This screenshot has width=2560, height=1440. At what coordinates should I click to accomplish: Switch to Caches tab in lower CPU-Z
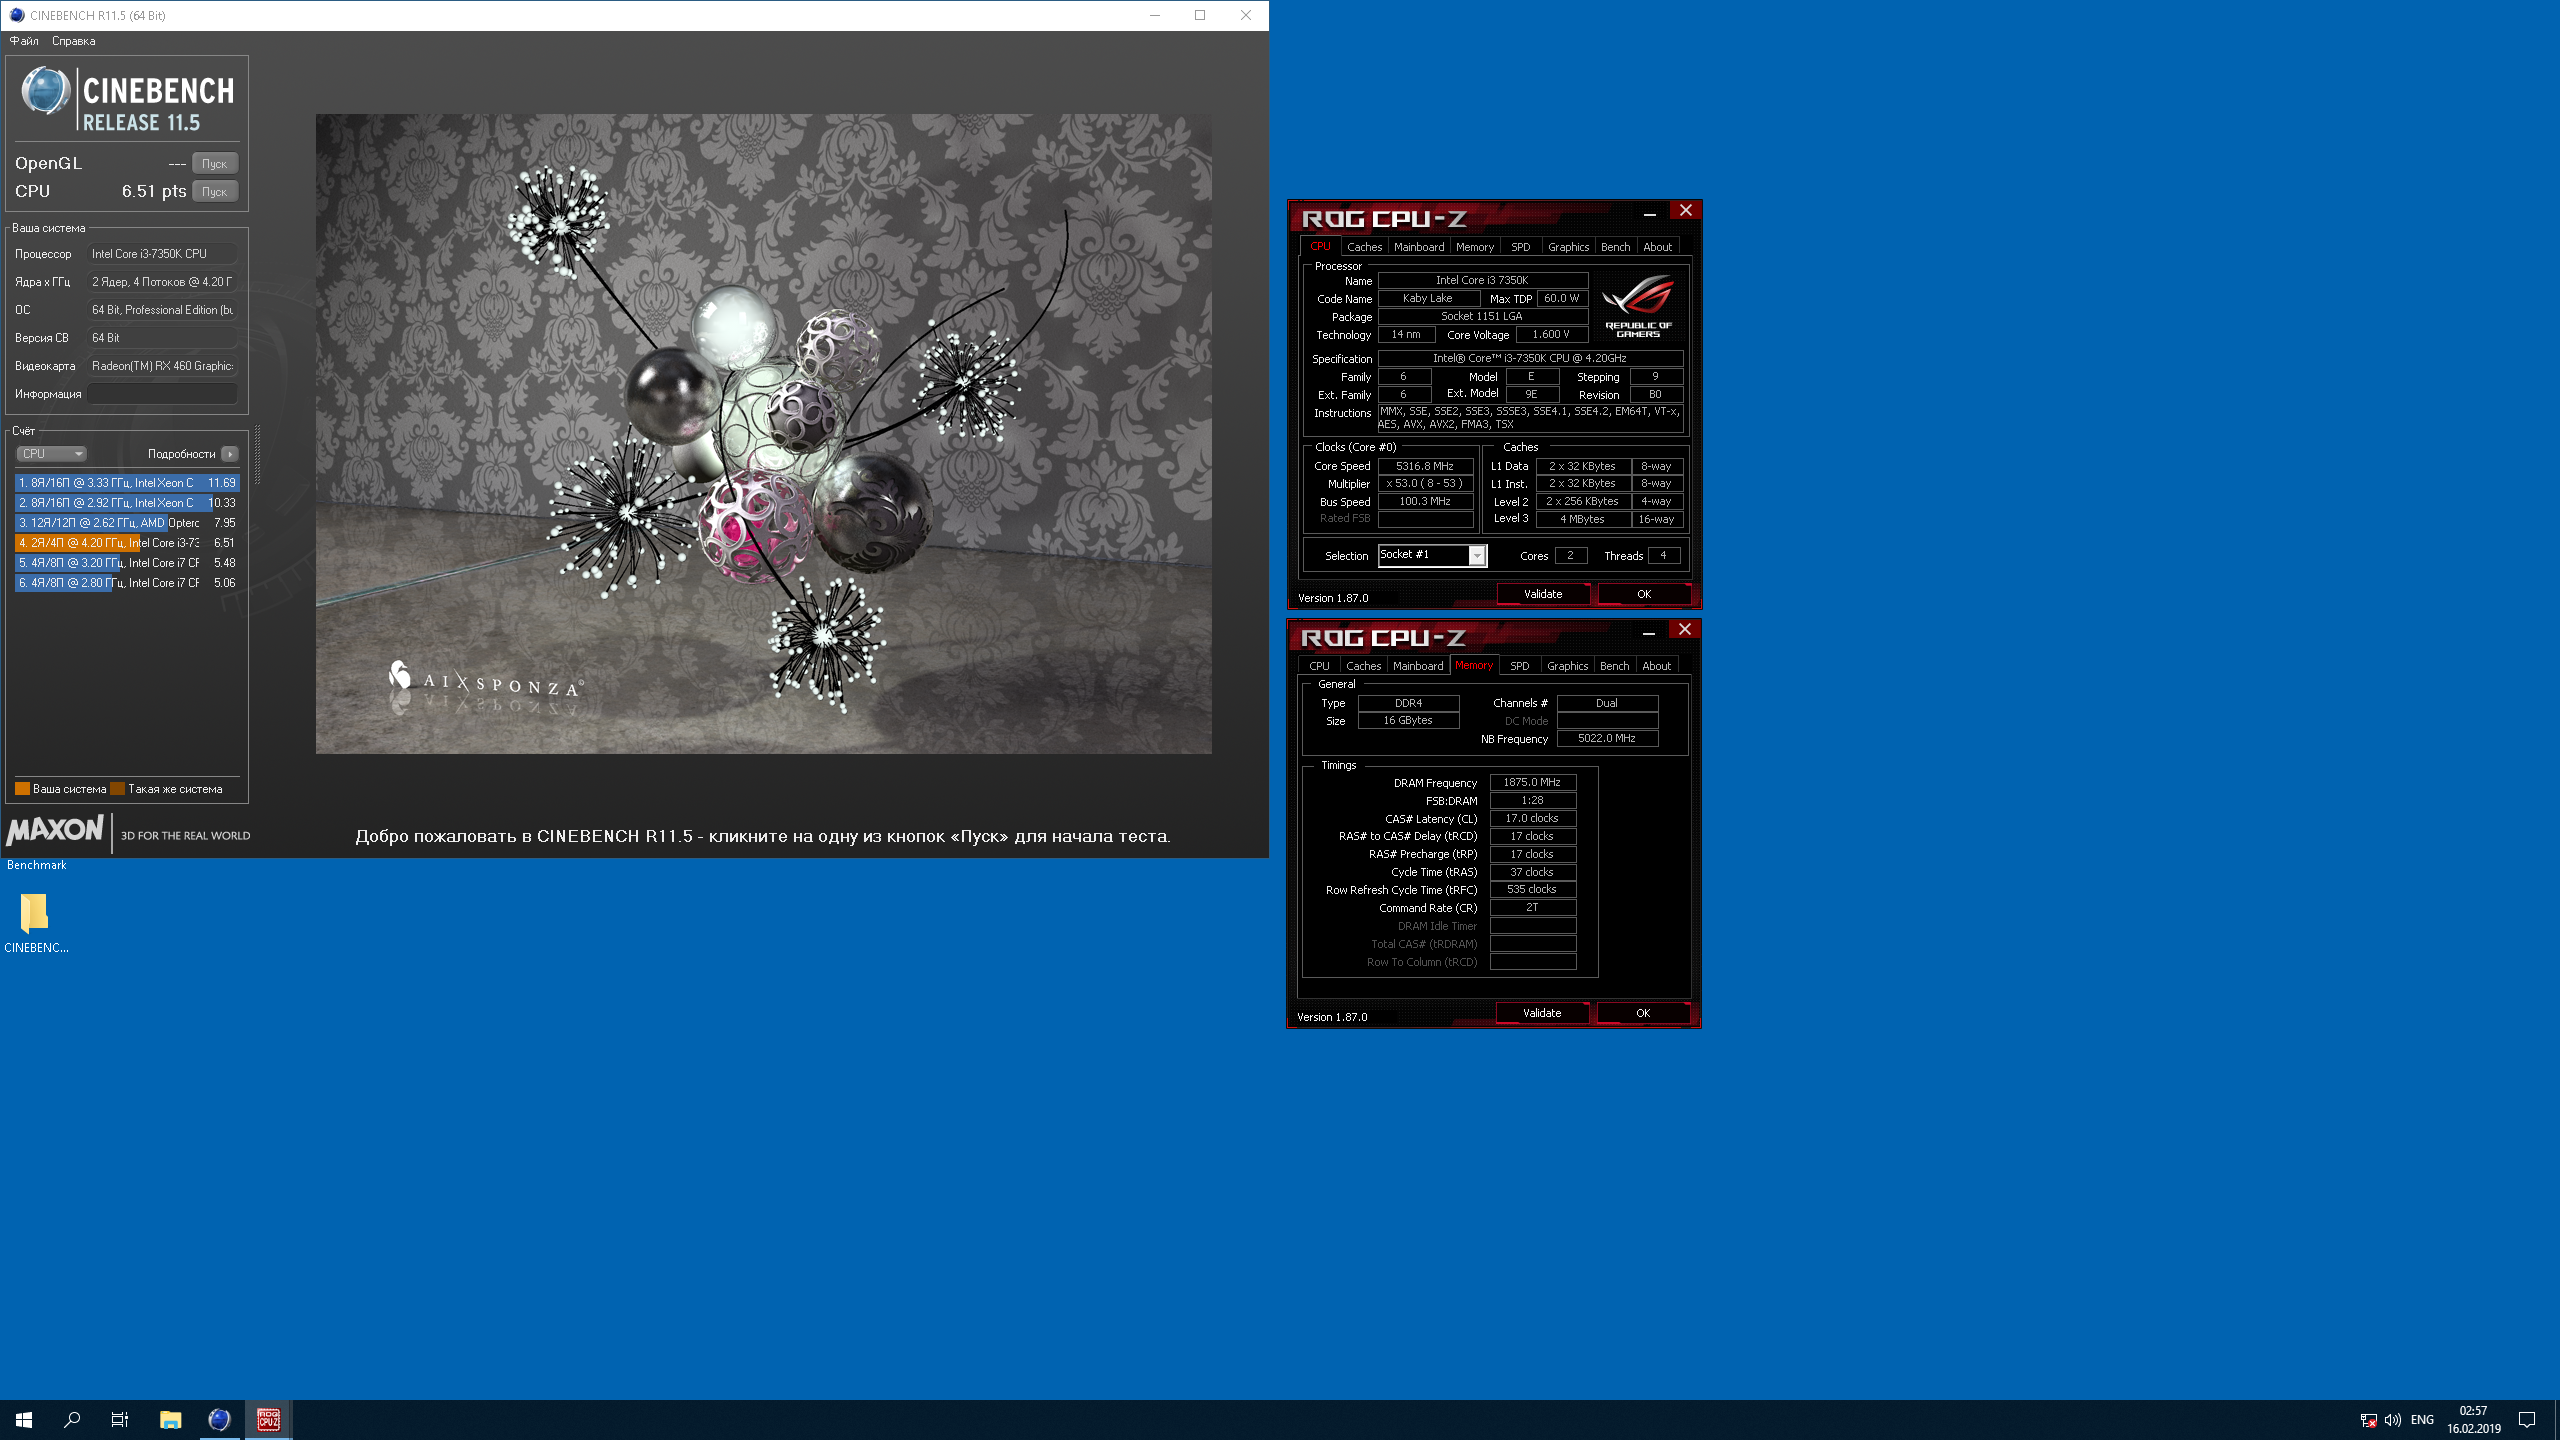(1363, 666)
